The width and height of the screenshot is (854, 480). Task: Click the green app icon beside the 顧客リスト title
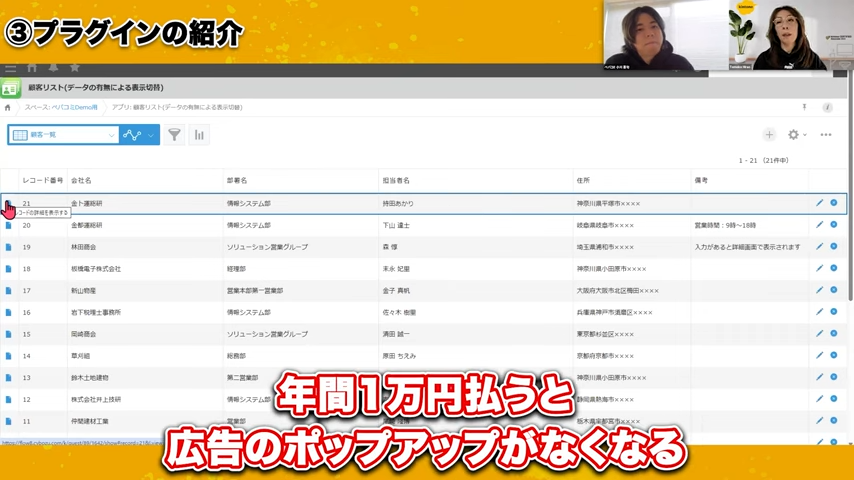(x=10, y=88)
